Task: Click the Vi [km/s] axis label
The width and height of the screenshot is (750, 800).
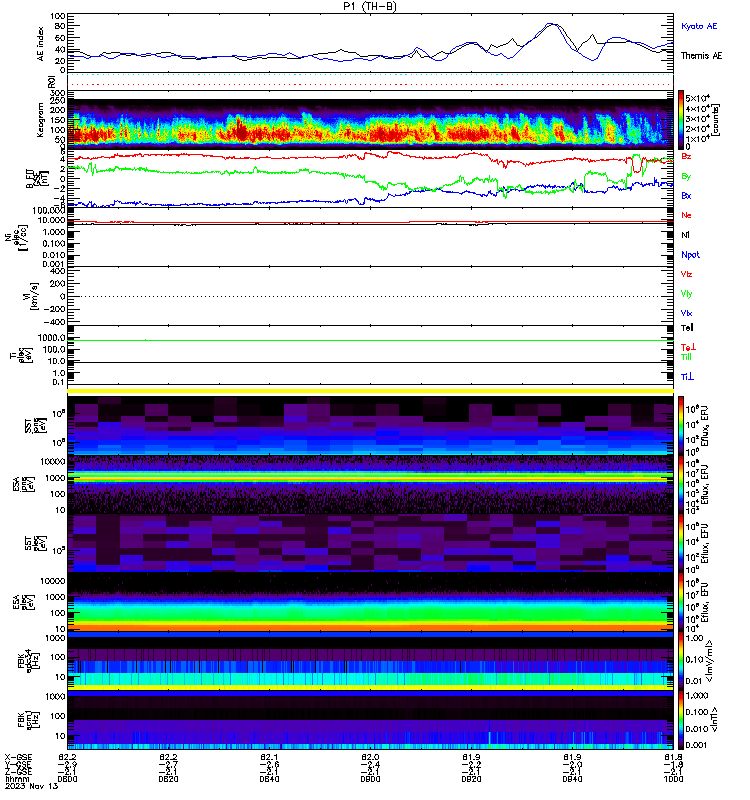Action: point(31,296)
